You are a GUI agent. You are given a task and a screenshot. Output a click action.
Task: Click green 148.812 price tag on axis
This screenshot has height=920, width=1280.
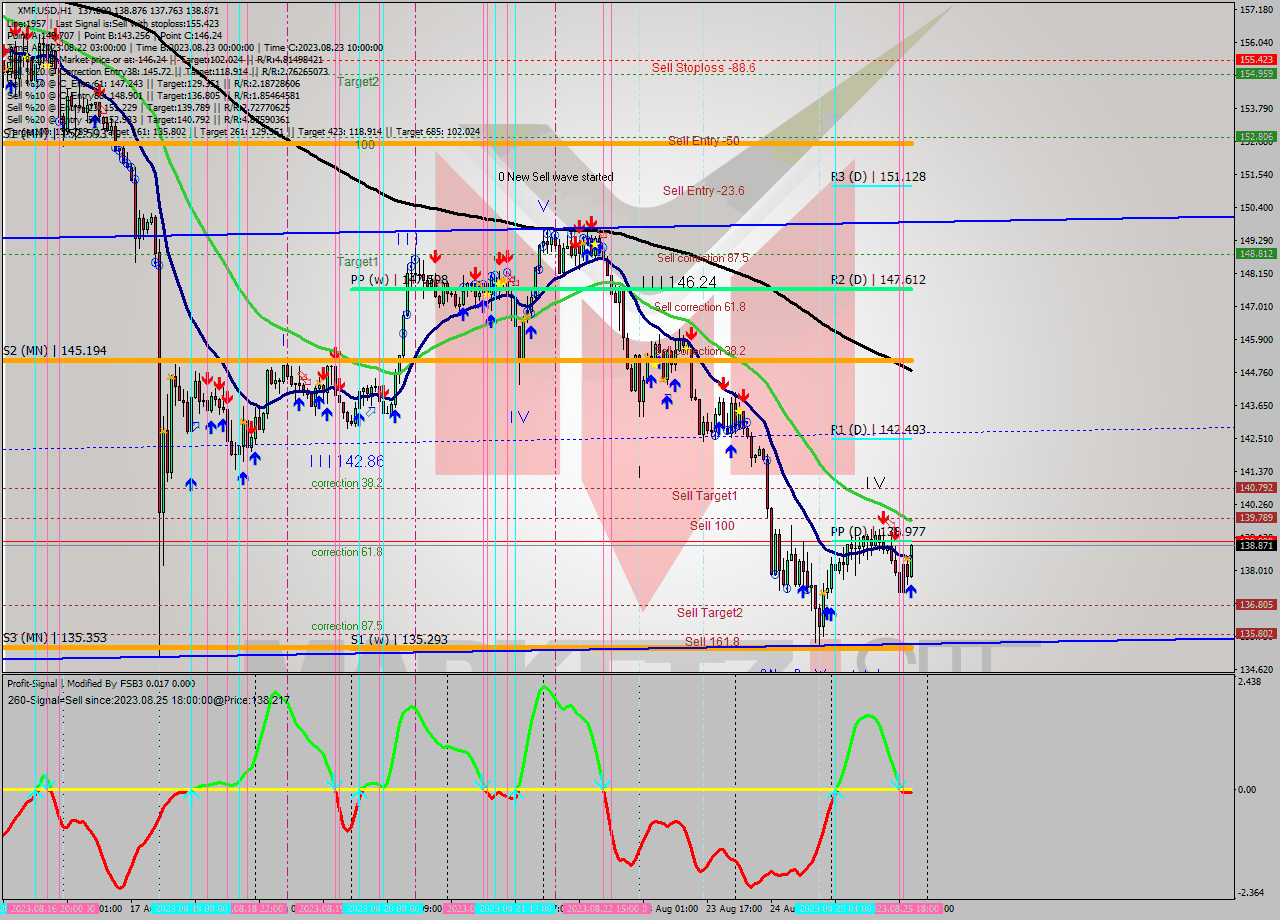(x=1255, y=253)
